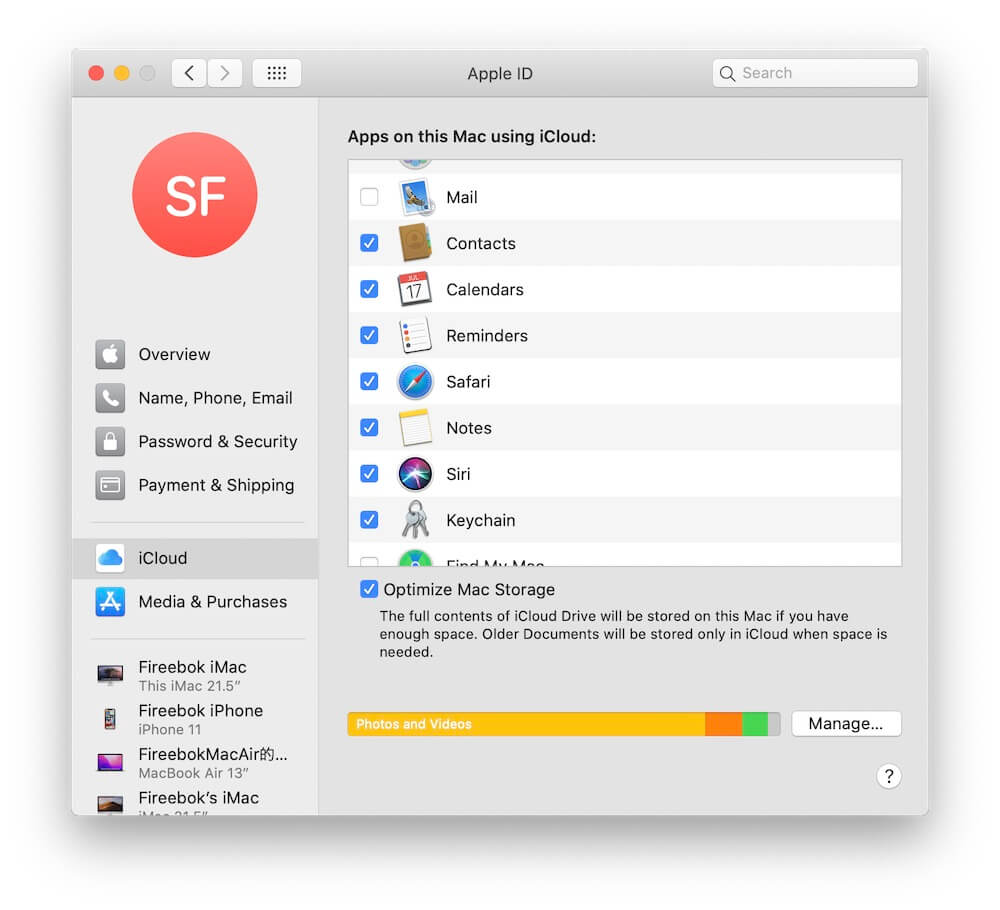The width and height of the screenshot is (1000, 910).
Task: Click the Contacts address book icon
Action: [x=415, y=243]
